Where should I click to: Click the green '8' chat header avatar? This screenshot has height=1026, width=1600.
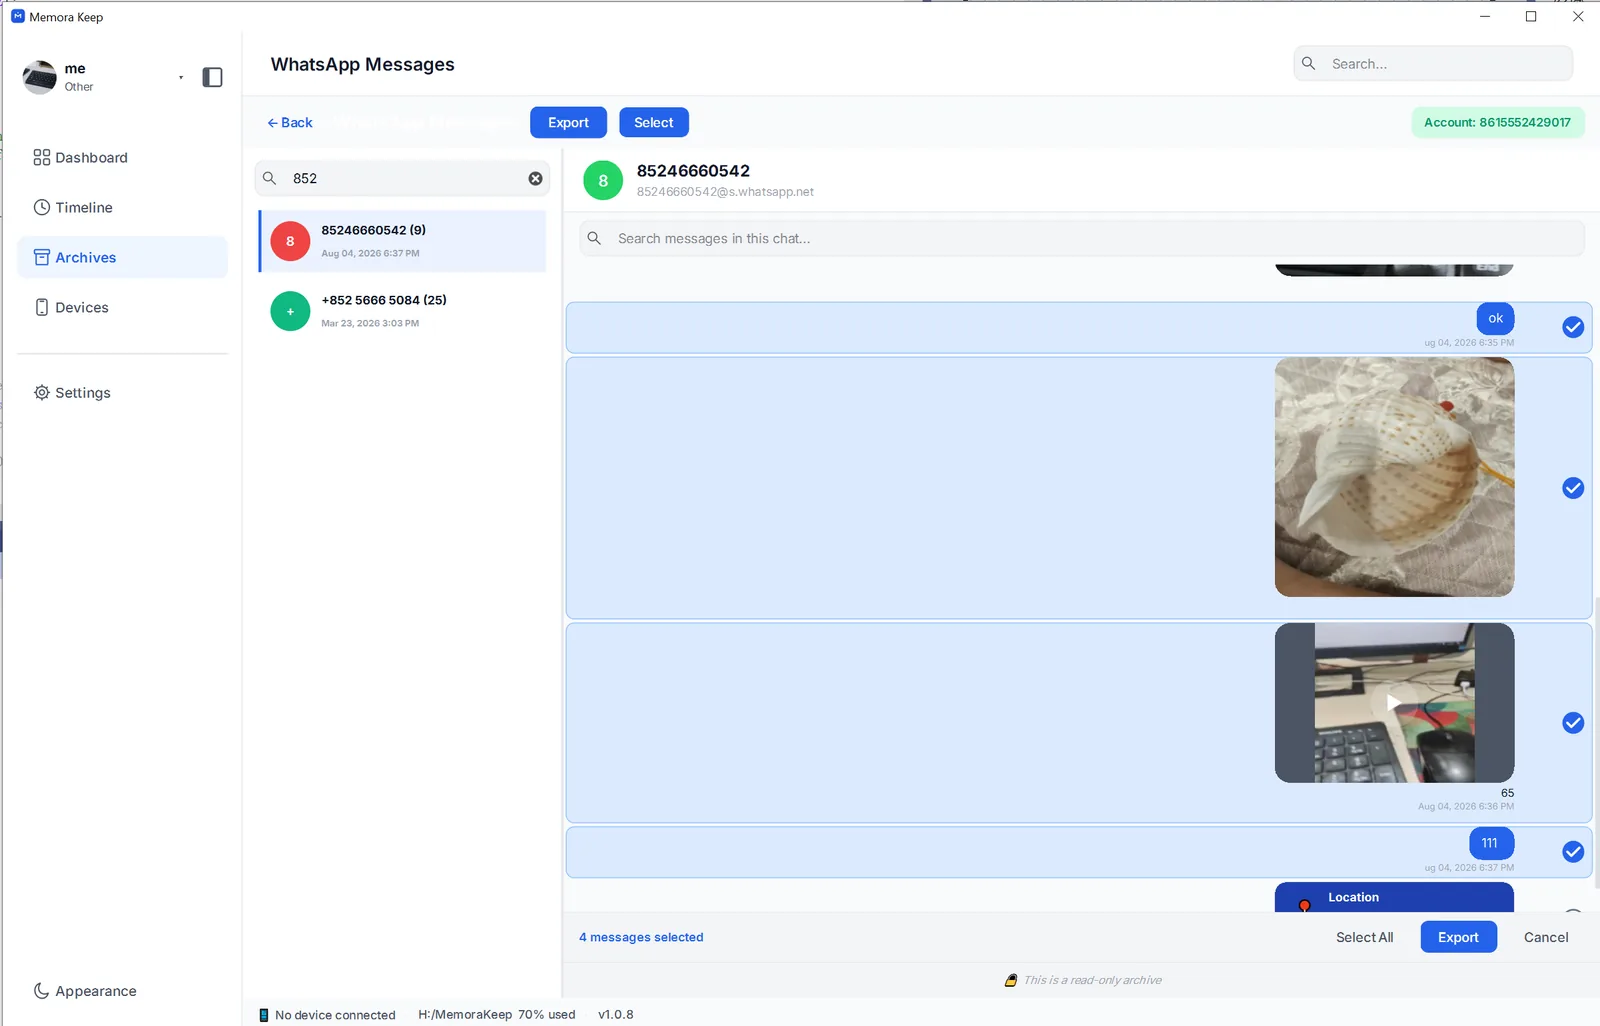pyautogui.click(x=603, y=181)
